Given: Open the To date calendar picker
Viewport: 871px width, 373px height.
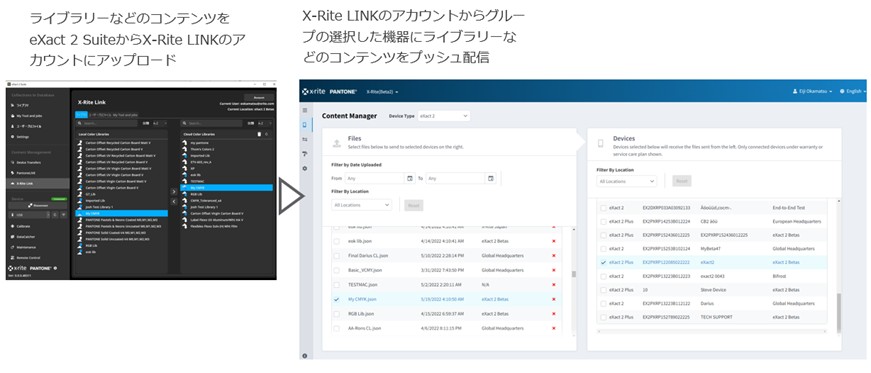Looking at the screenshot, I should (x=490, y=178).
